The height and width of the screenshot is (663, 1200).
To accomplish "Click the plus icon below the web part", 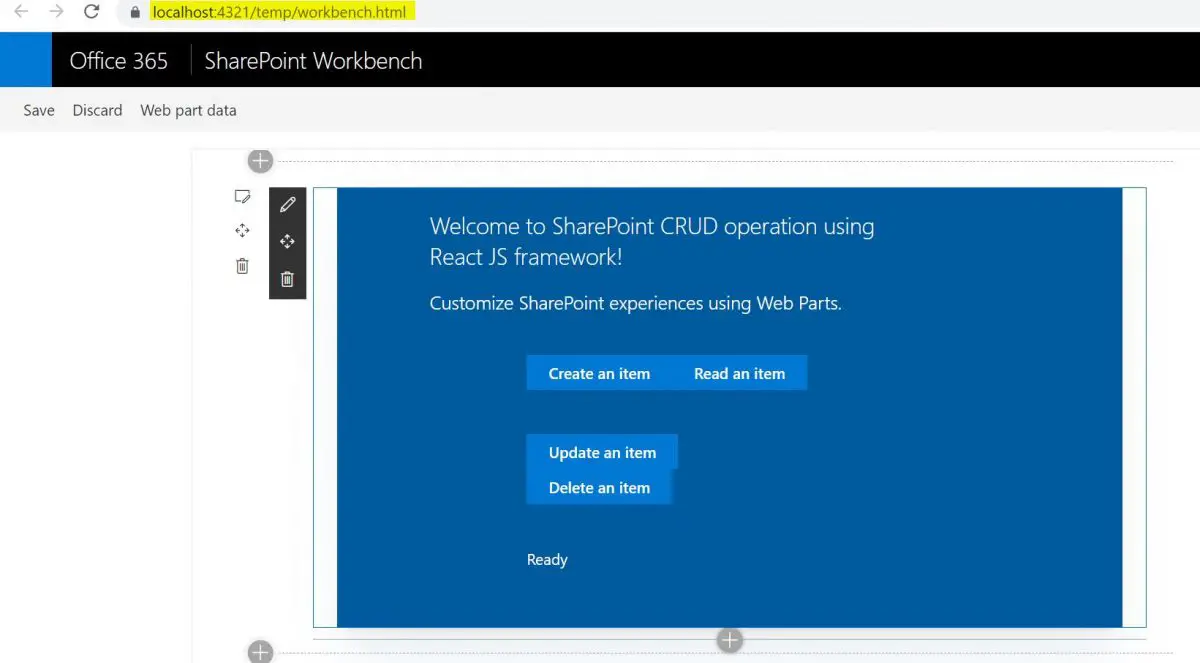I will click(729, 640).
